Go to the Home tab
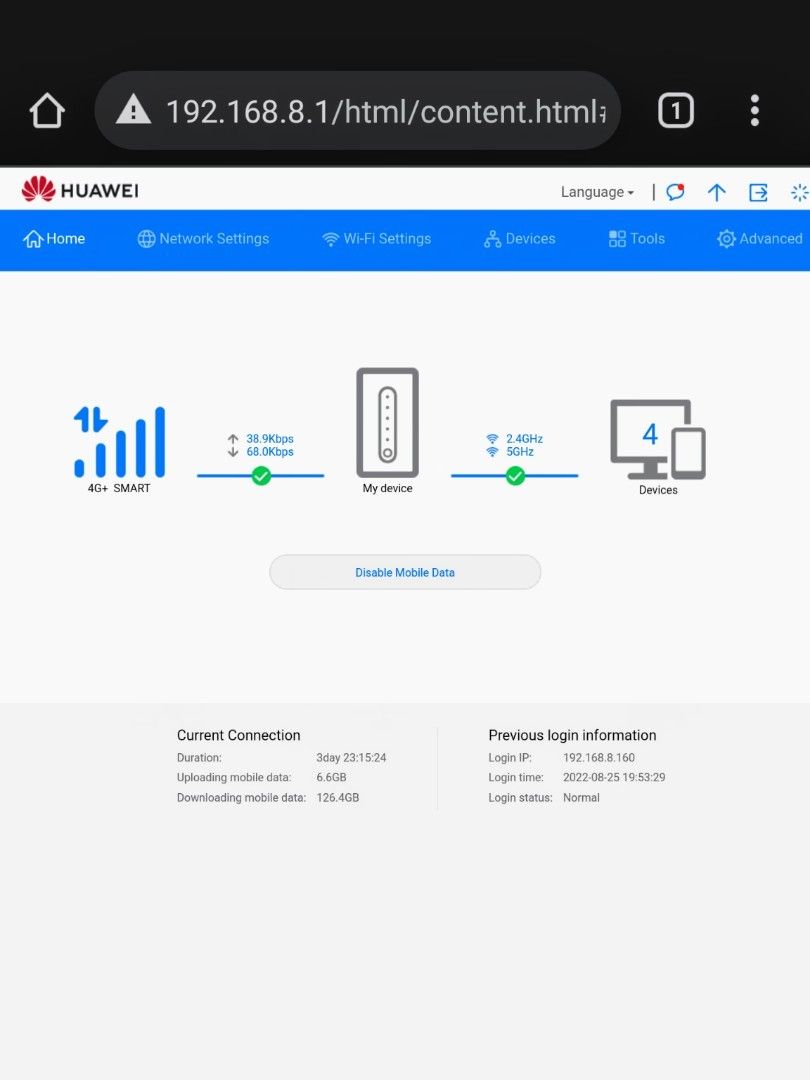Screen dimensions: 810x1080 [x=54, y=239]
